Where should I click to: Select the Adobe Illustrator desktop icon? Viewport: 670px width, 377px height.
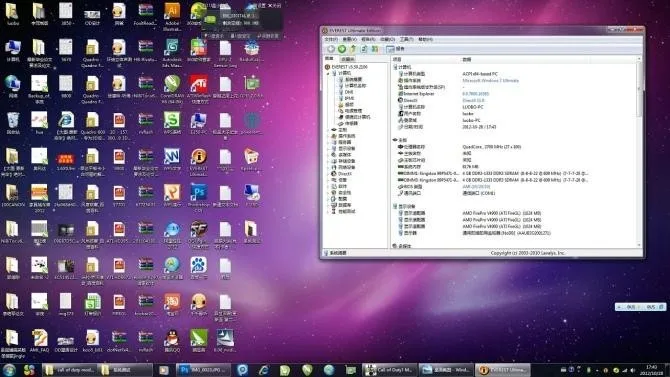click(x=172, y=17)
